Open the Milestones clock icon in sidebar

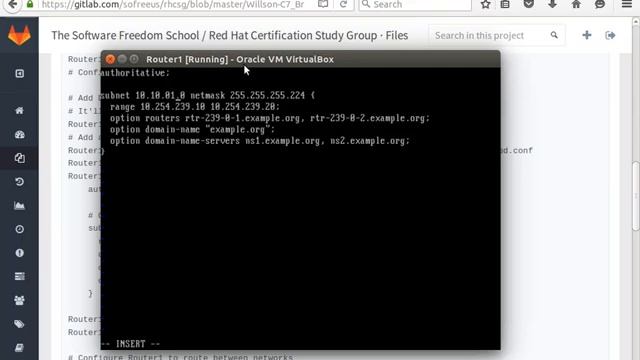pyautogui.click(x=20, y=229)
